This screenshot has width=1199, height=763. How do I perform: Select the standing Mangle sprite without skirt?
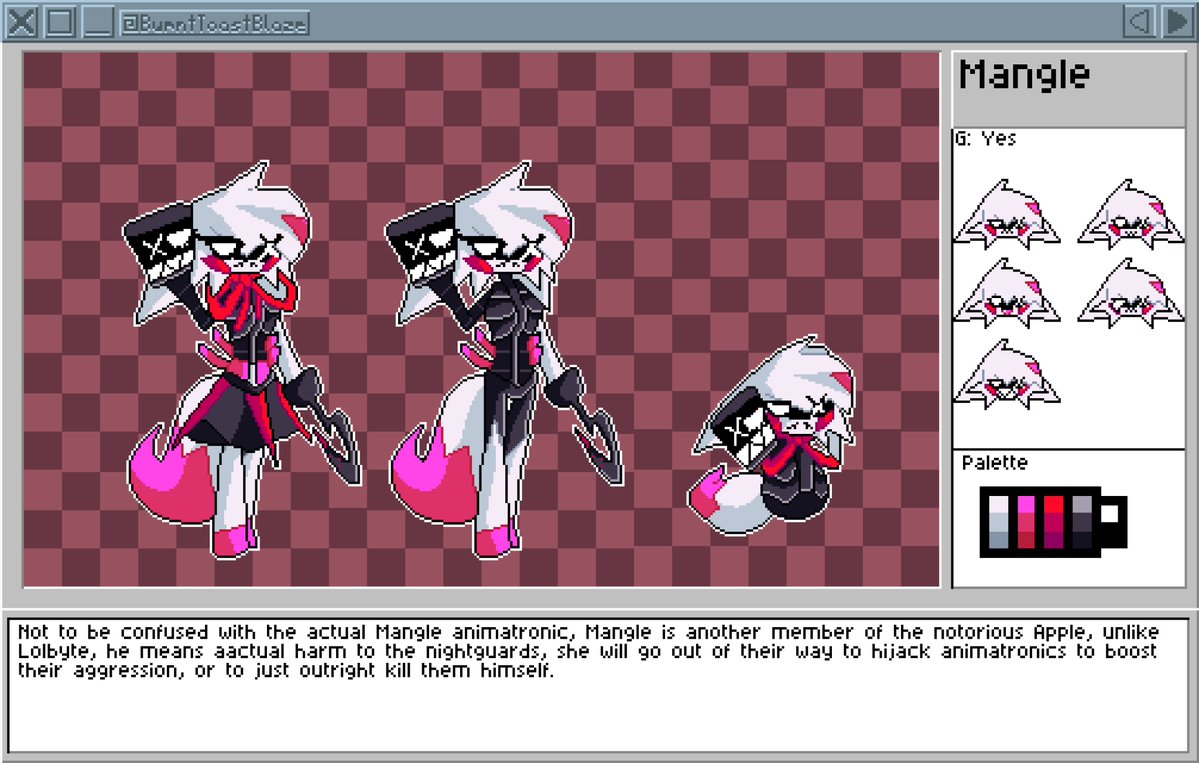tap(505, 359)
